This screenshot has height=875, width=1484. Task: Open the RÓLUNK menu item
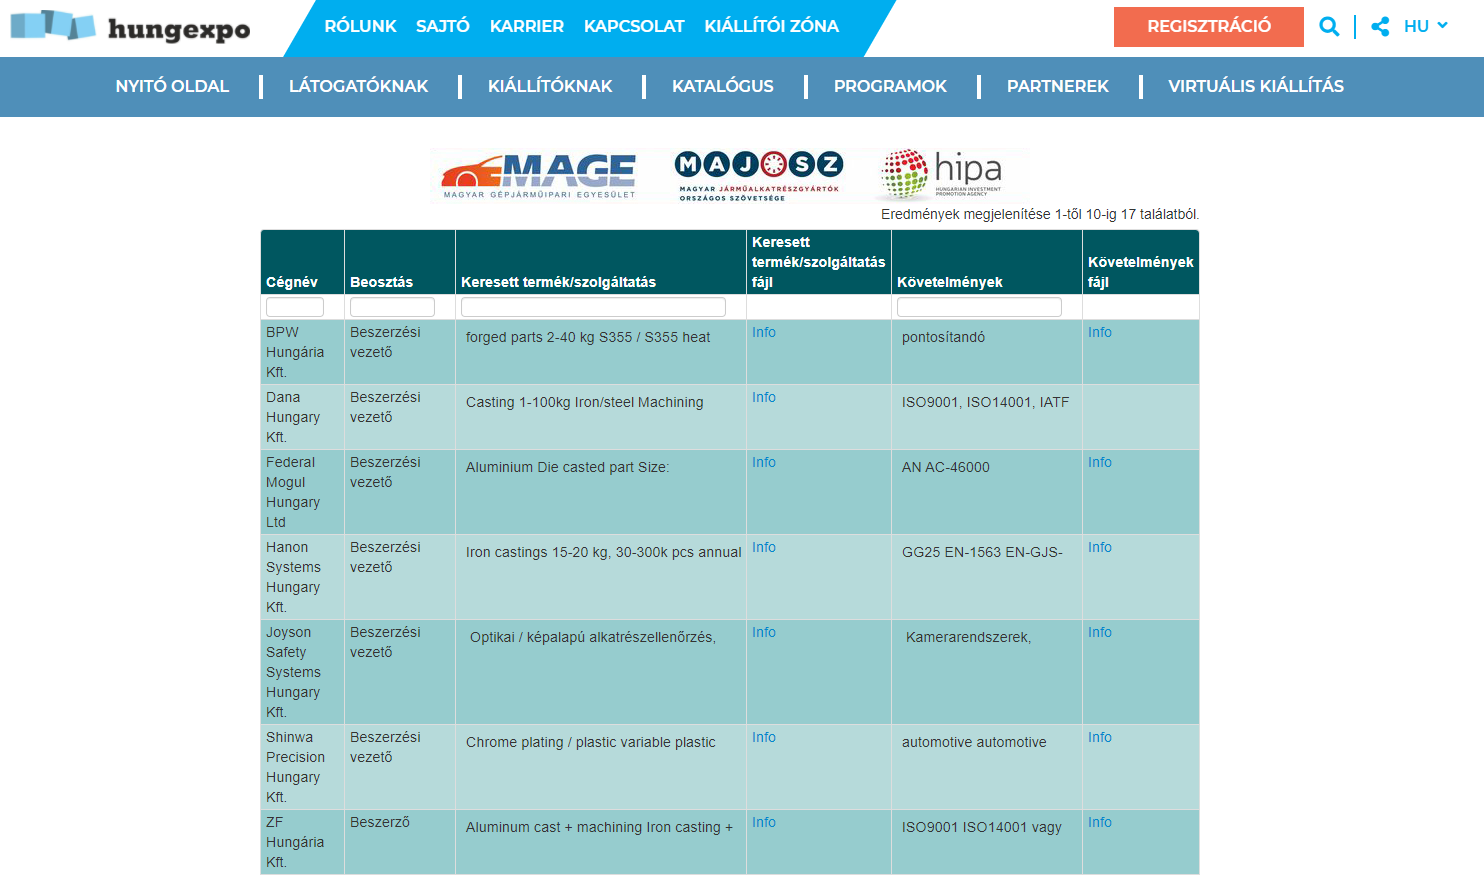[360, 26]
